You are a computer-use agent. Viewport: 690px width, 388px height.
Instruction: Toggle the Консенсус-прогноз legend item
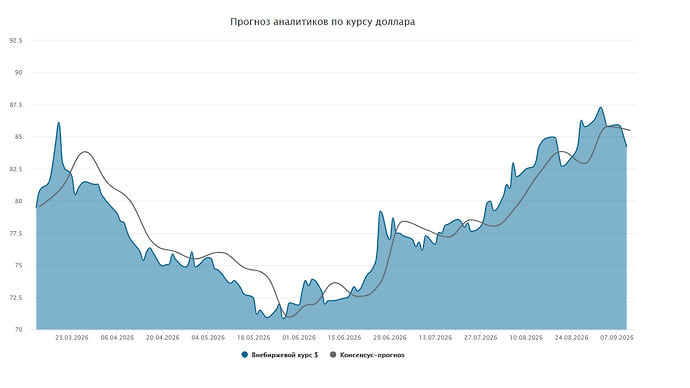367,355
